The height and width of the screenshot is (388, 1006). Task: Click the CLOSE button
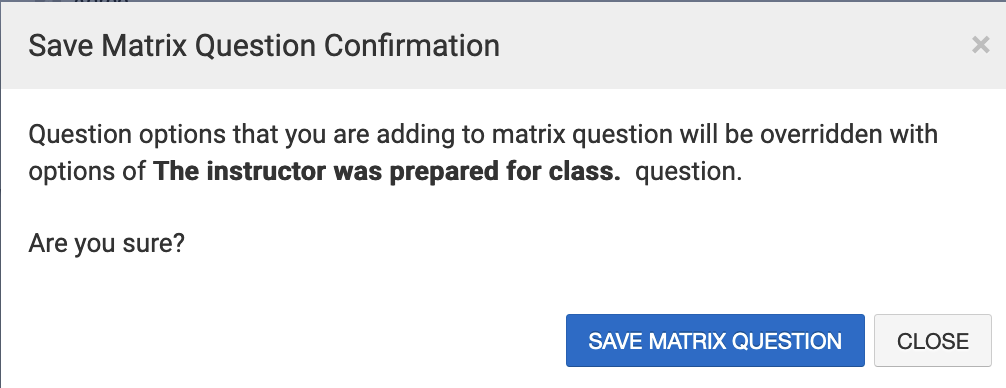point(933,341)
